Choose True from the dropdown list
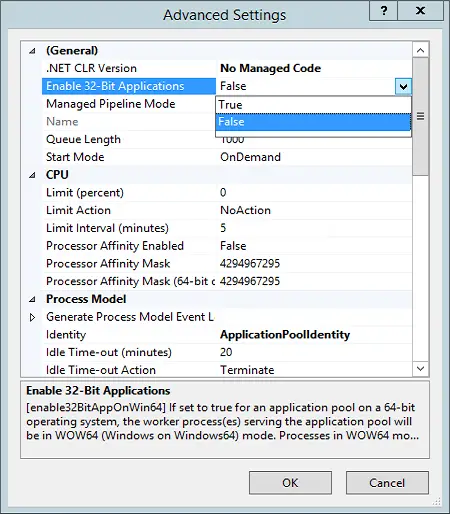 313,105
